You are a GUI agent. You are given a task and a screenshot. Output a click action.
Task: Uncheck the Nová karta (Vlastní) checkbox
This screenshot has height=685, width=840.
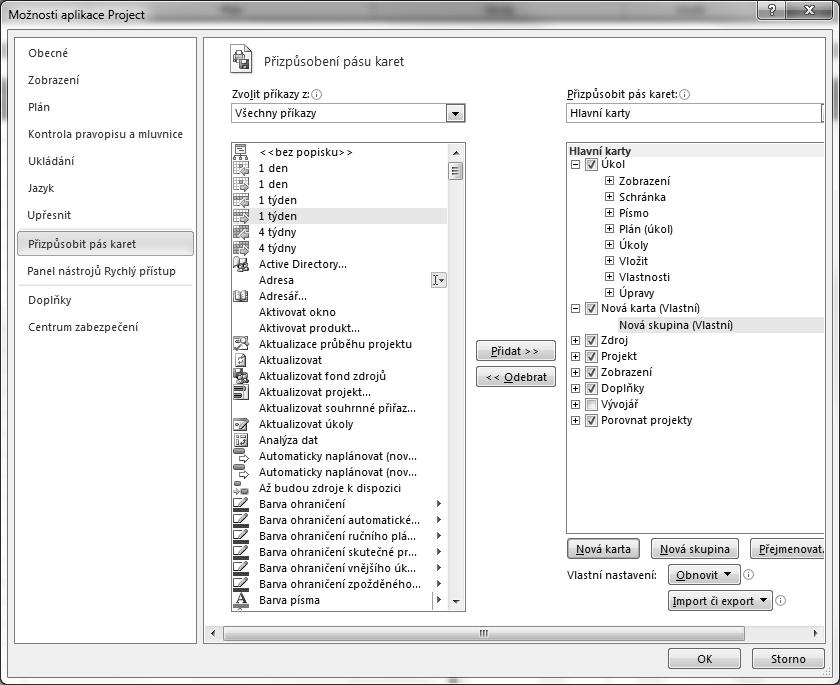click(x=591, y=308)
